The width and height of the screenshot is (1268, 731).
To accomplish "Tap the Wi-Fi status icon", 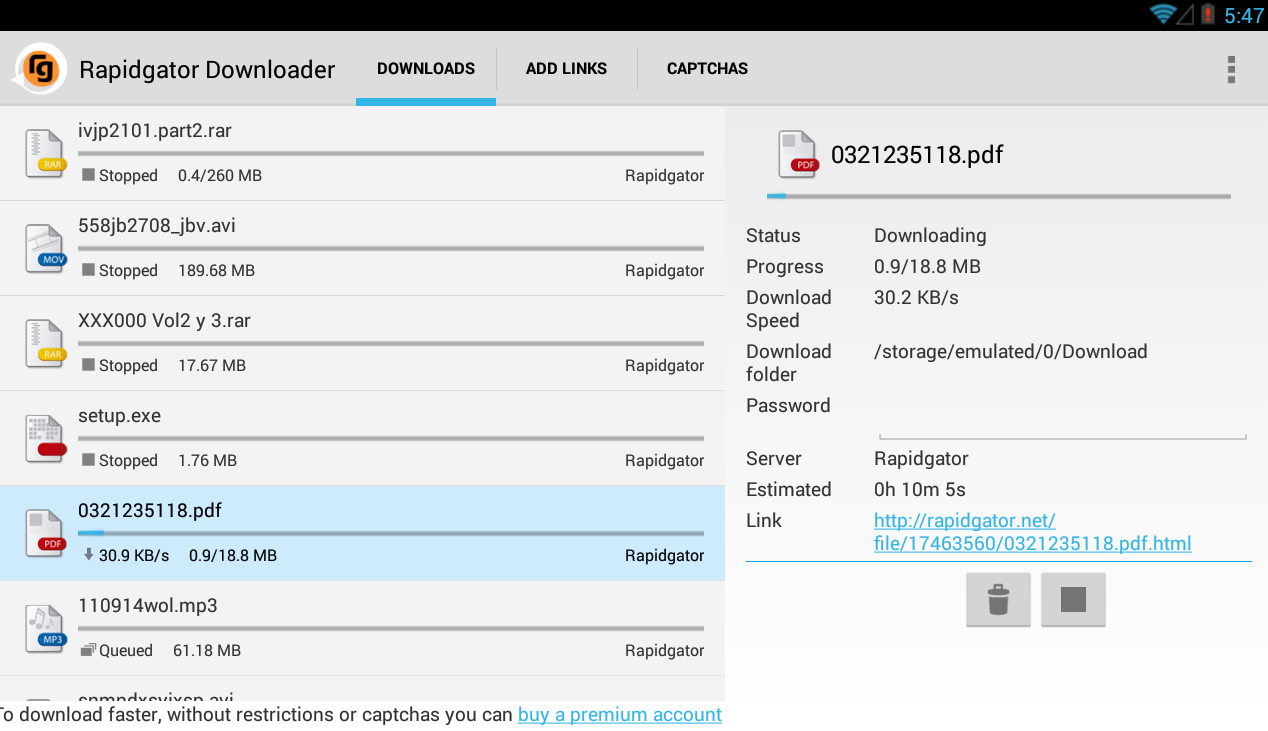I will (1163, 14).
